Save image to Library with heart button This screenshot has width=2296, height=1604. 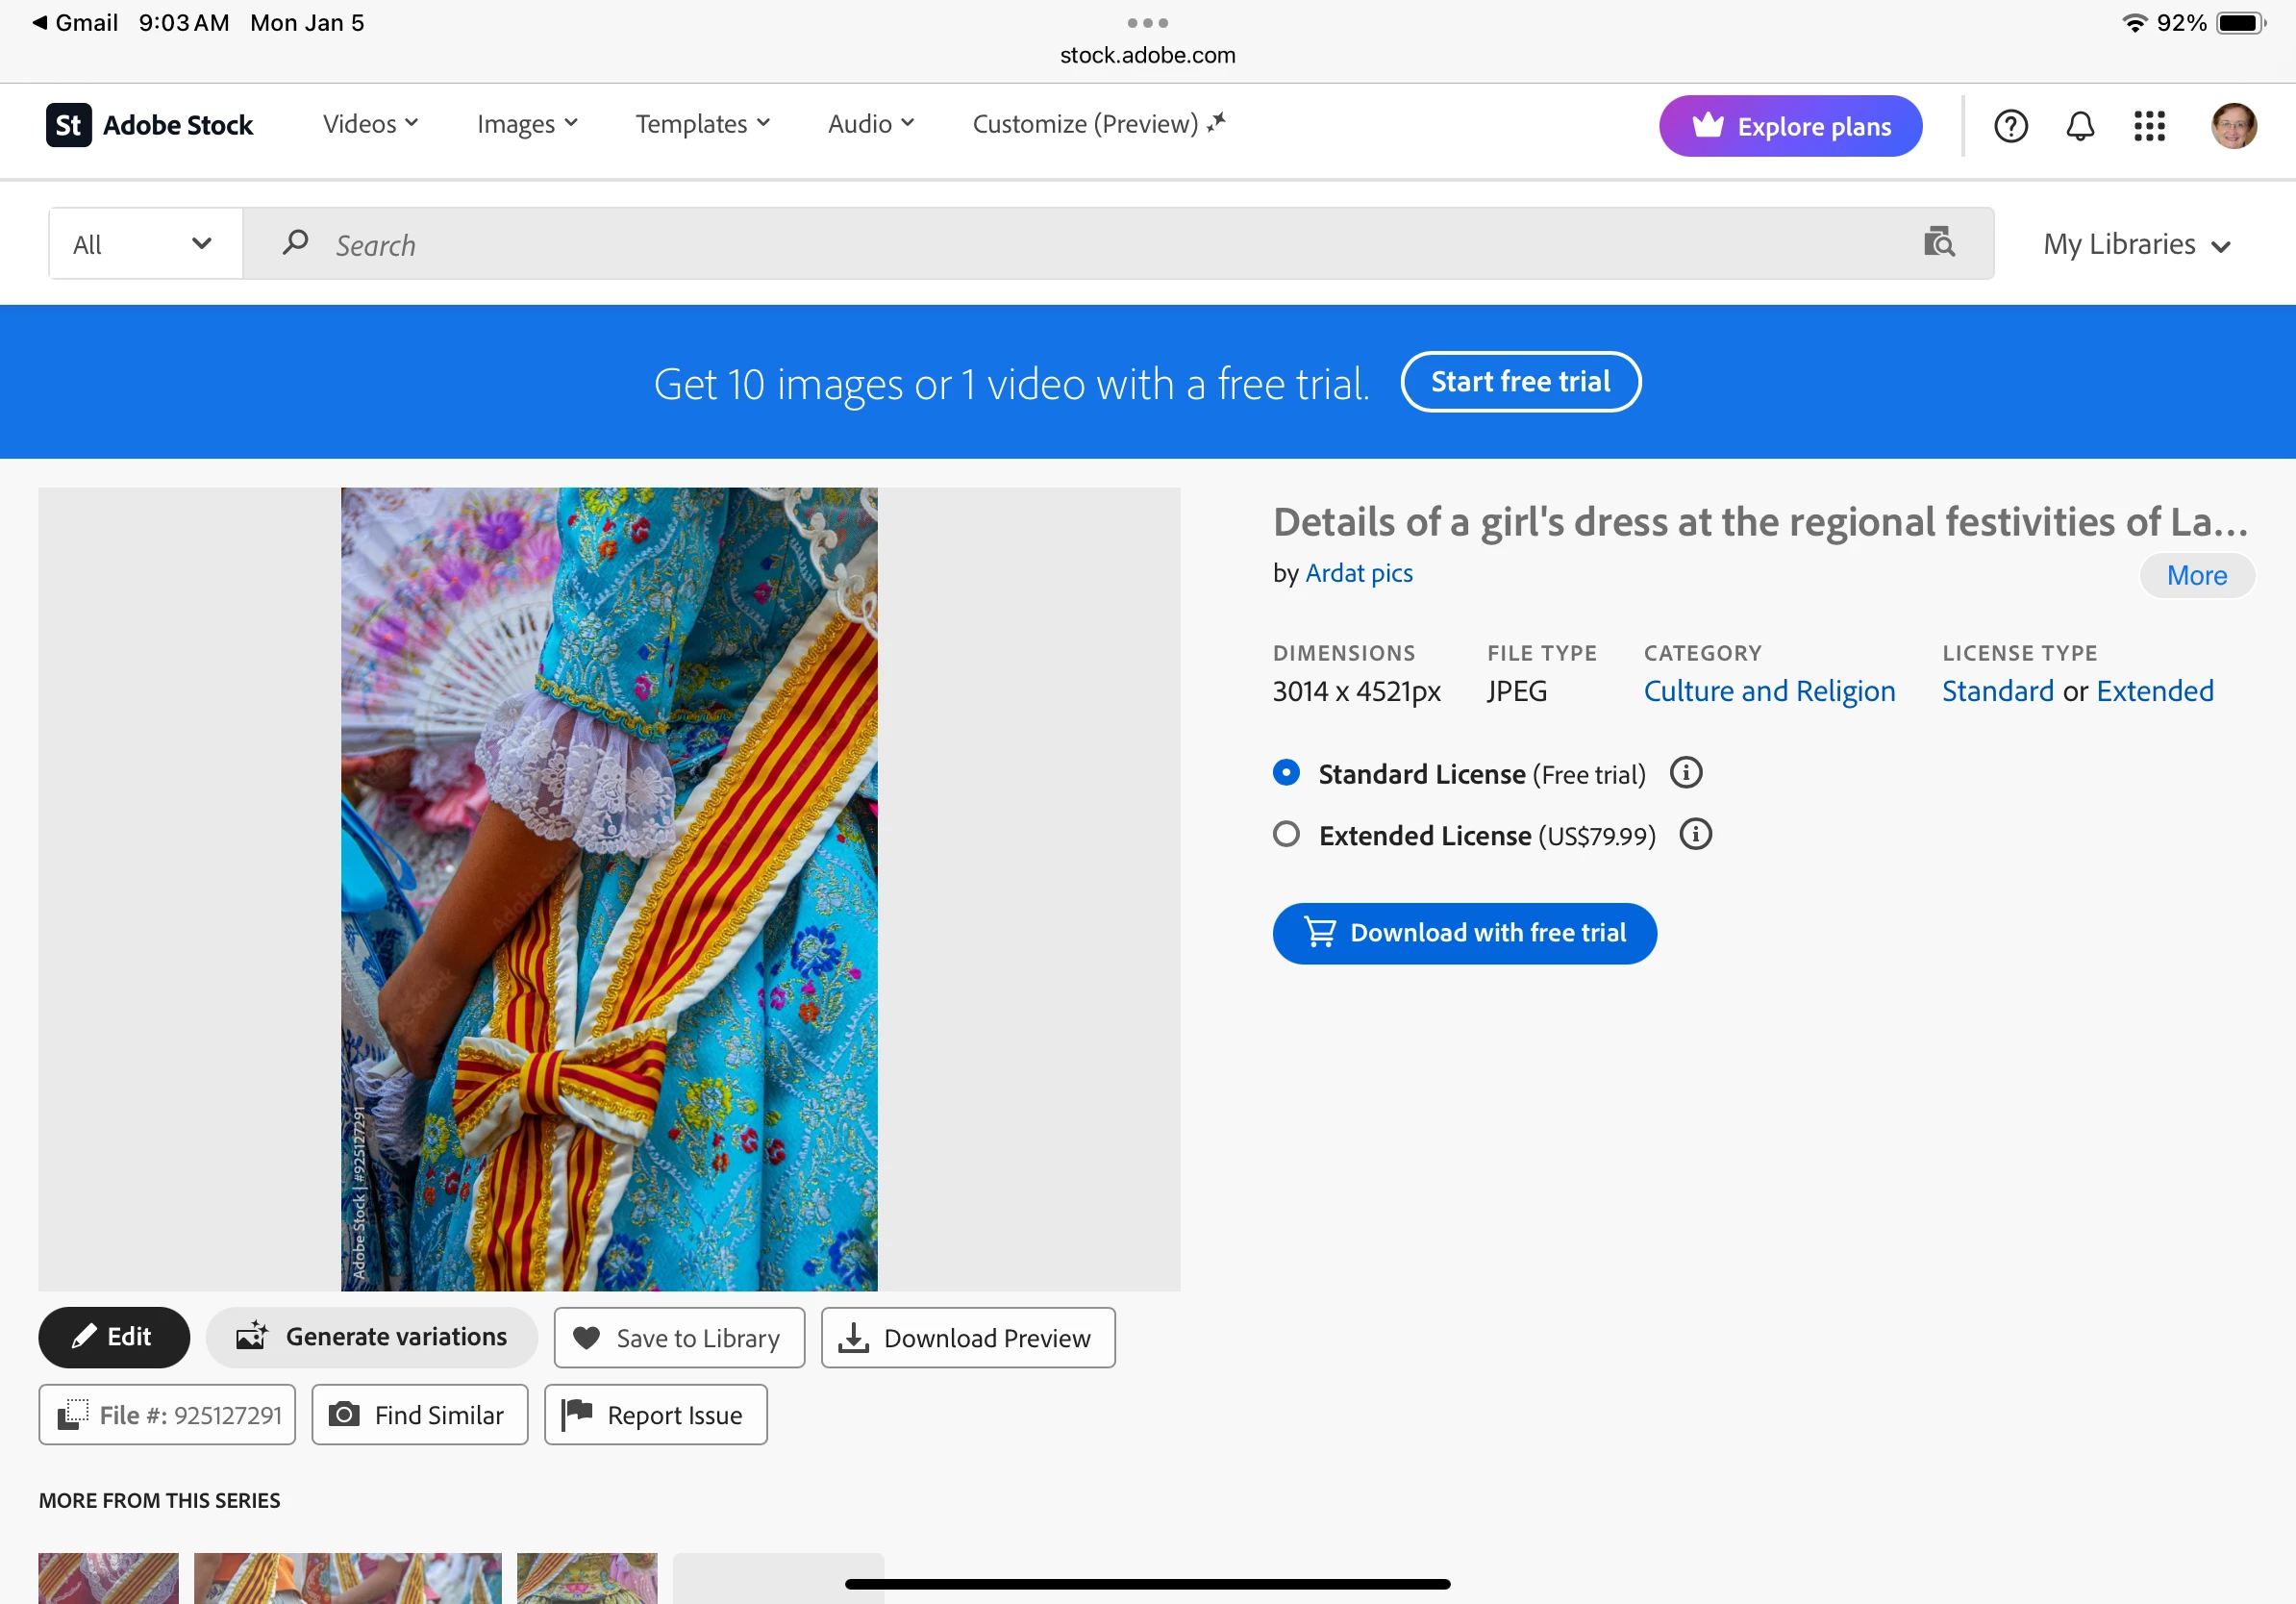click(679, 1338)
